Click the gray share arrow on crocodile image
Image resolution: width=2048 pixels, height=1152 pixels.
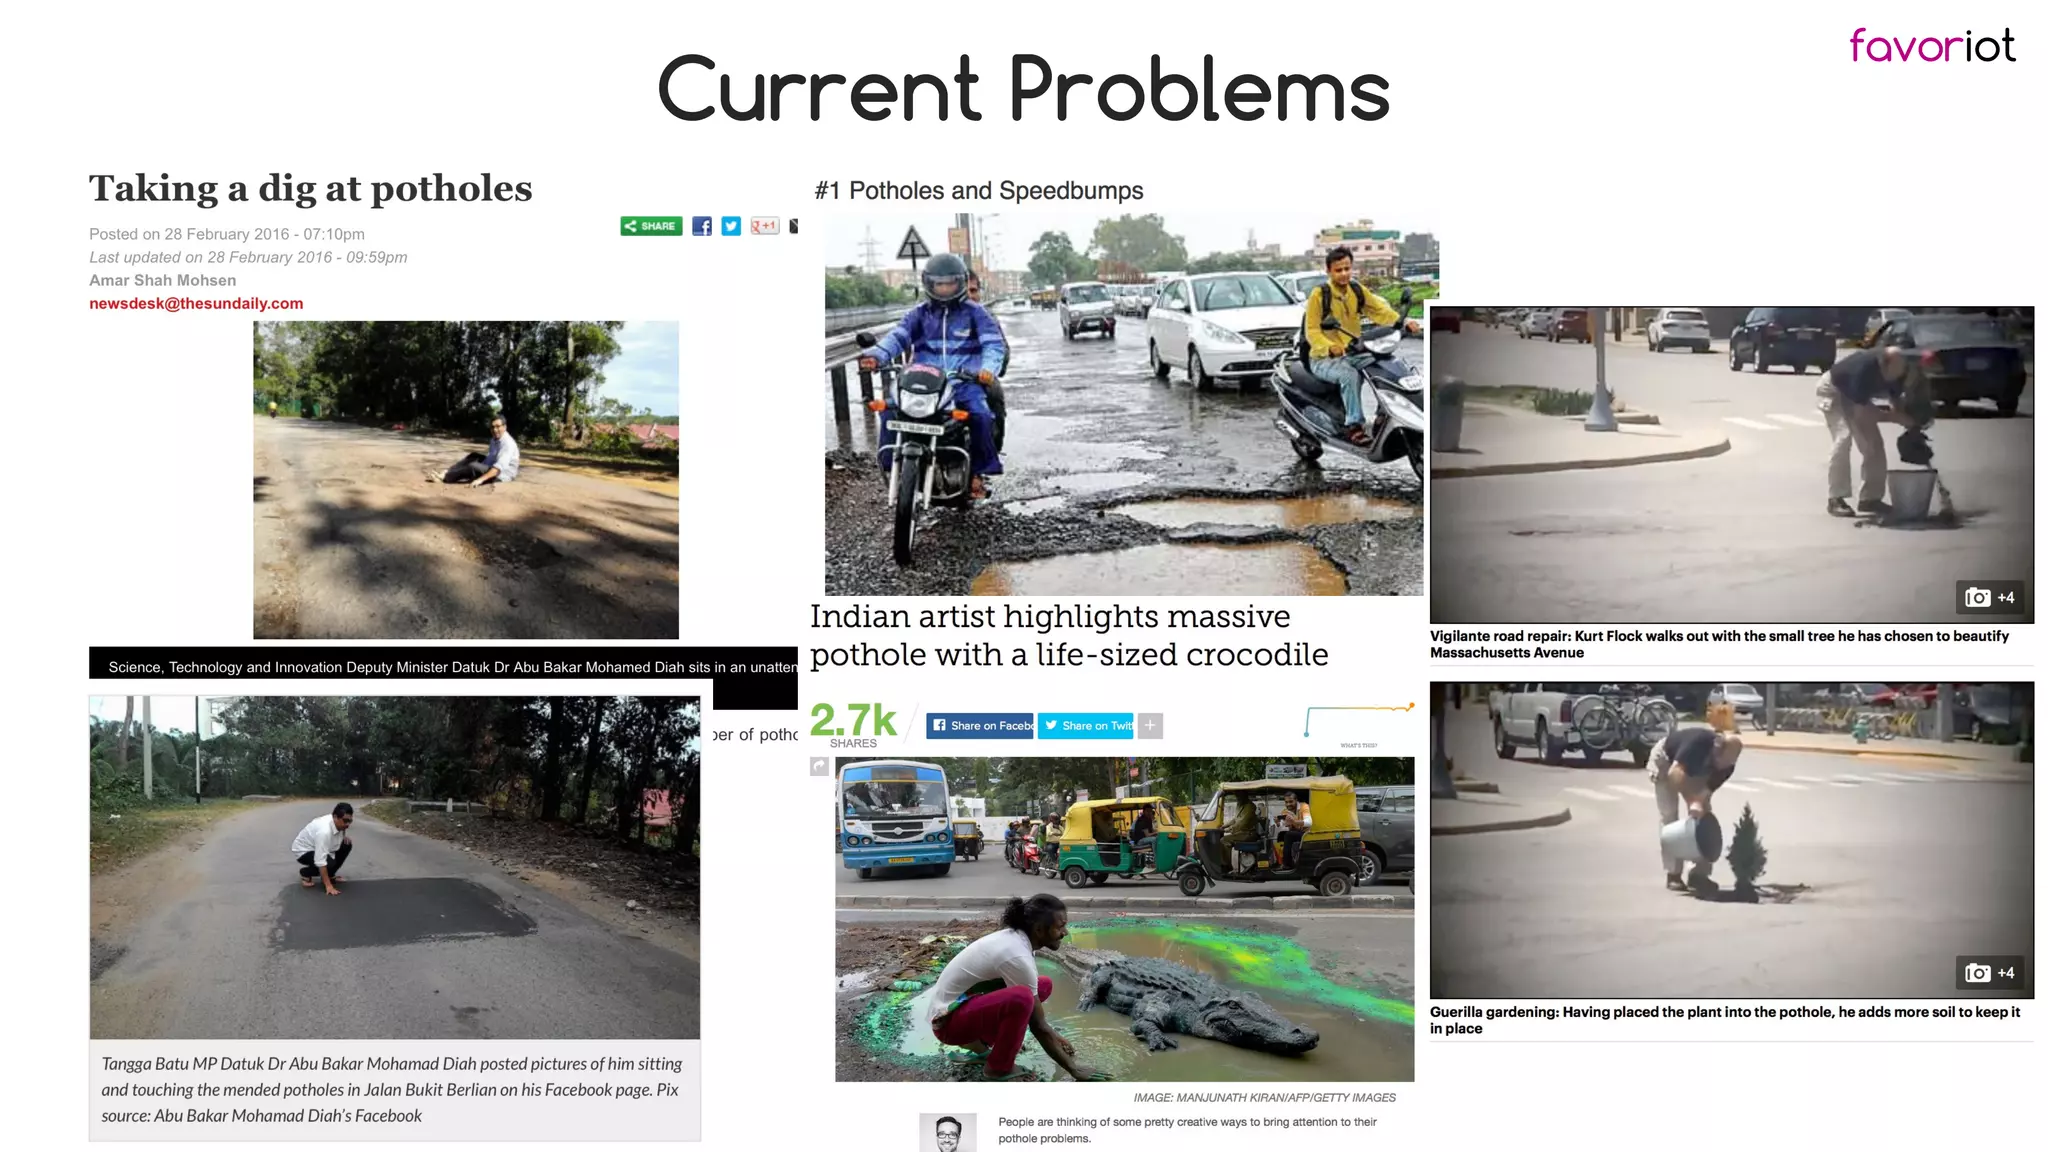(819, 766)
